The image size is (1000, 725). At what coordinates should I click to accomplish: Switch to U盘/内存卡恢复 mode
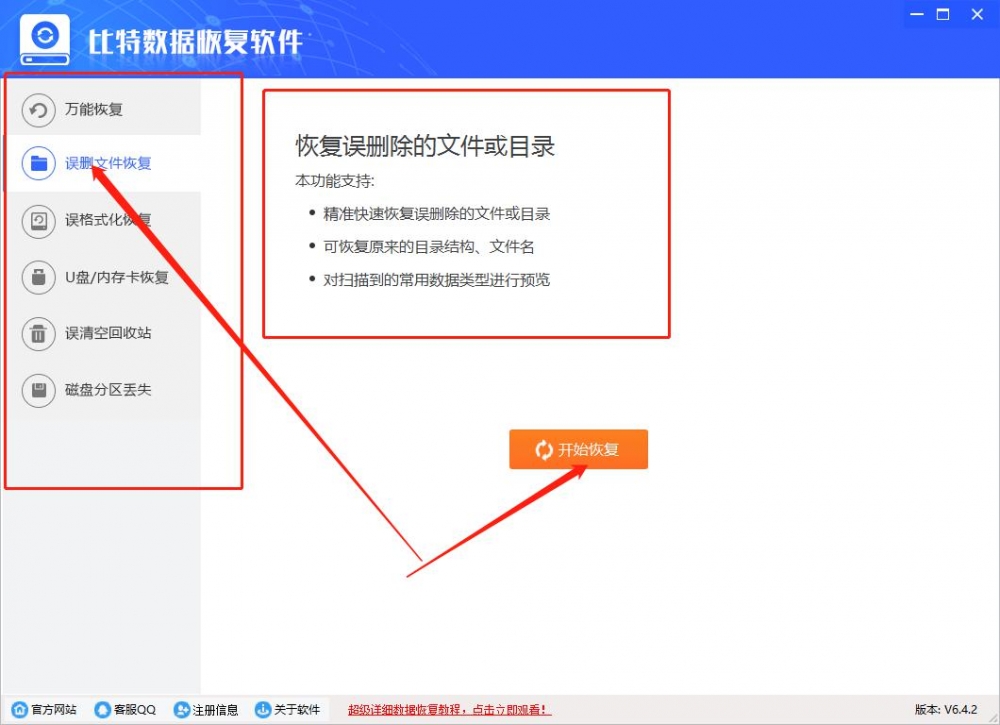[x=117, y=277]
